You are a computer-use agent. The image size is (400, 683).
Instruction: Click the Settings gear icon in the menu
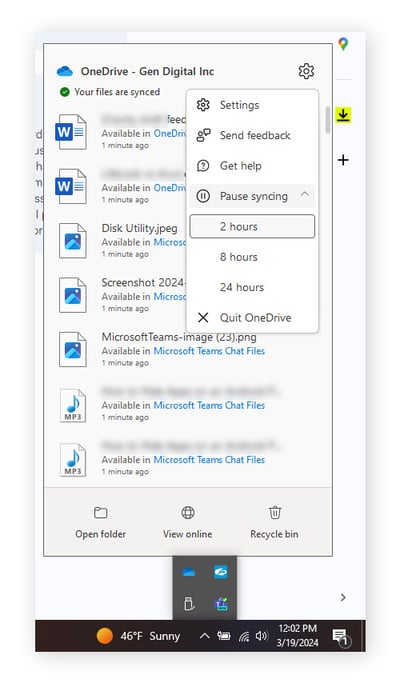[x=203, y=105]
